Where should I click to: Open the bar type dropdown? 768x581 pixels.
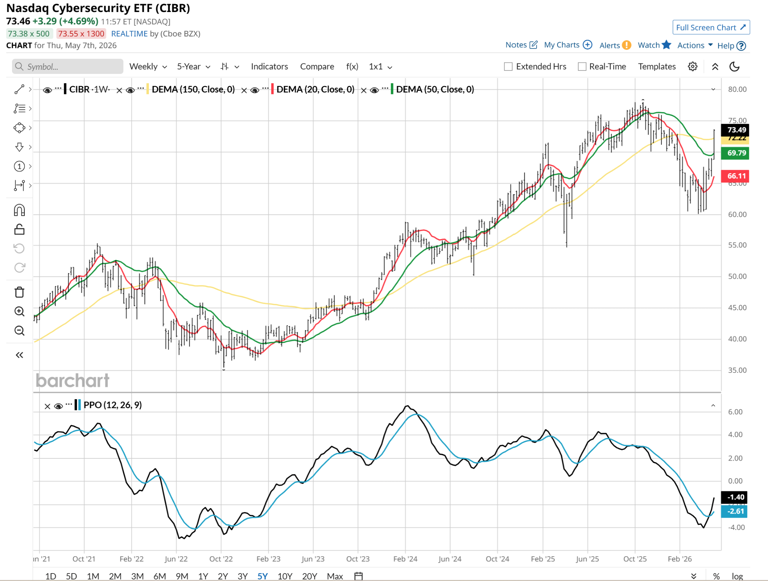tap(230, 67)
